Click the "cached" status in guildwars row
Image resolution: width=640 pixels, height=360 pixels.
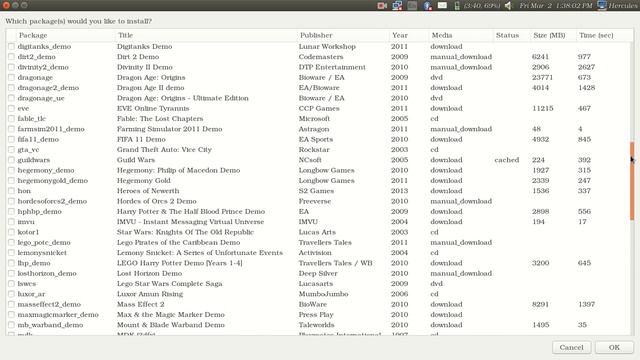point(507,160)
